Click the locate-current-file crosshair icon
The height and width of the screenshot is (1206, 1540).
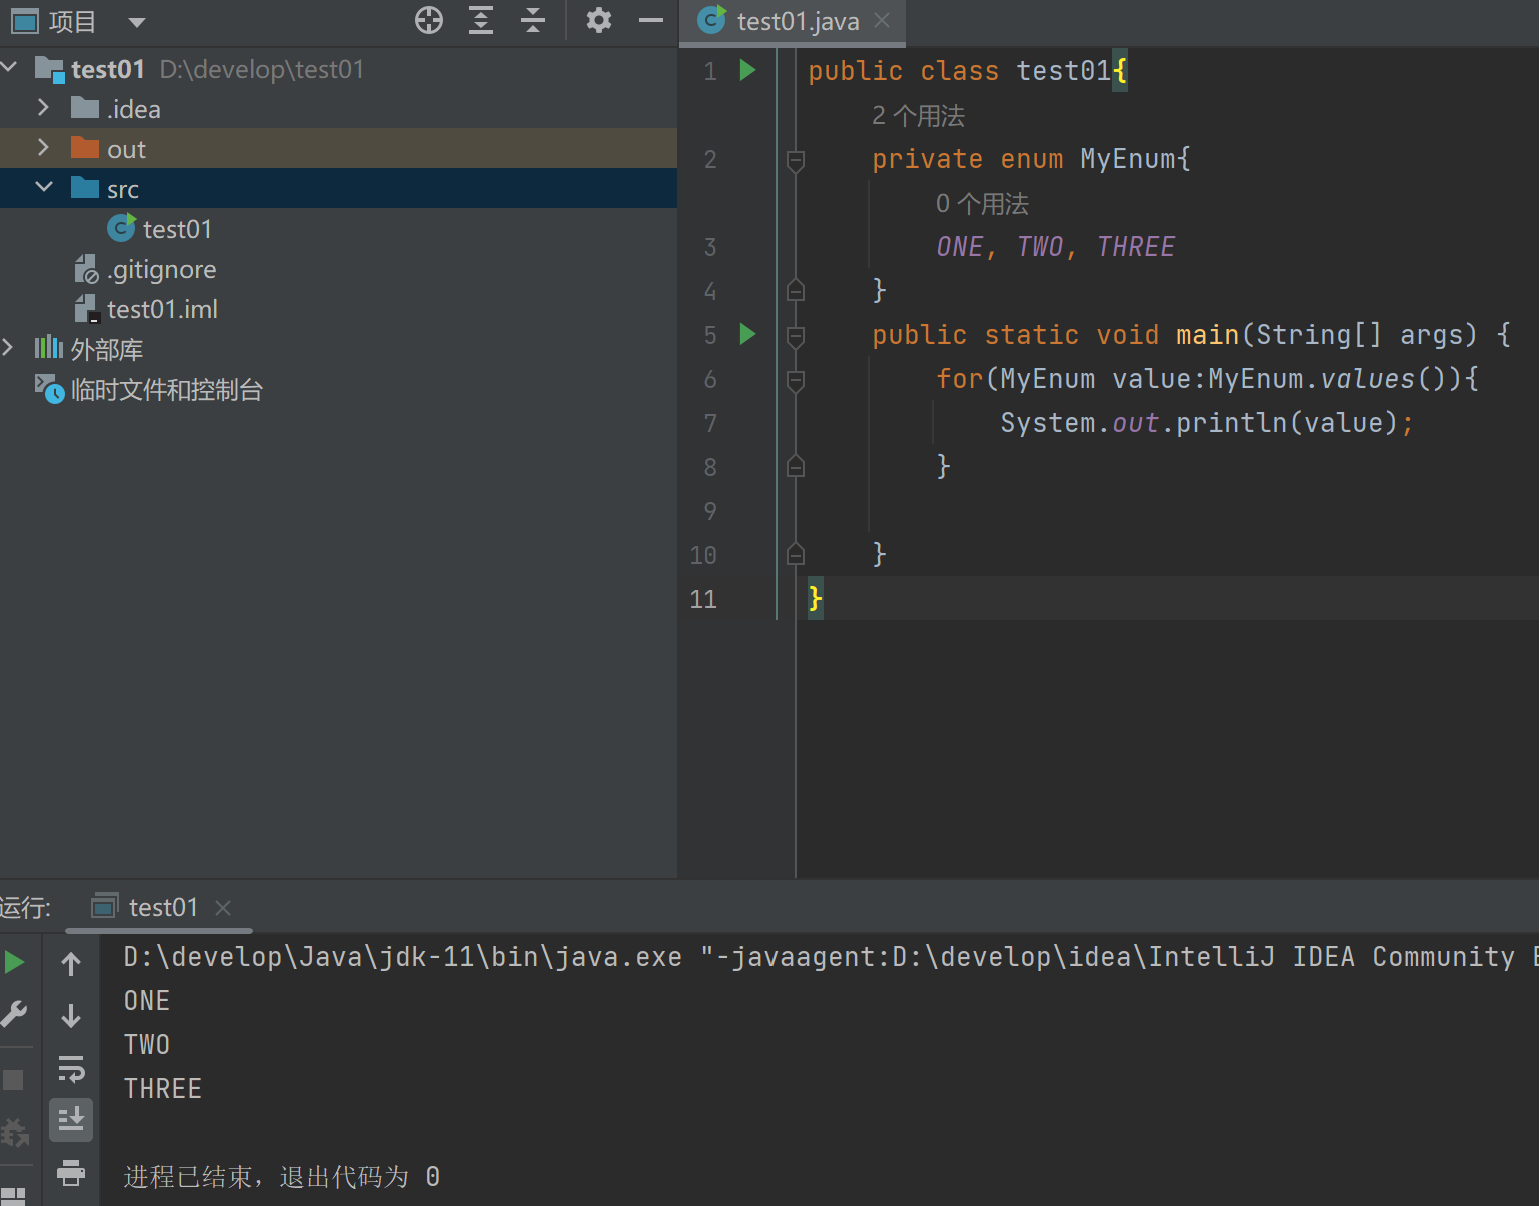(429, 20)
